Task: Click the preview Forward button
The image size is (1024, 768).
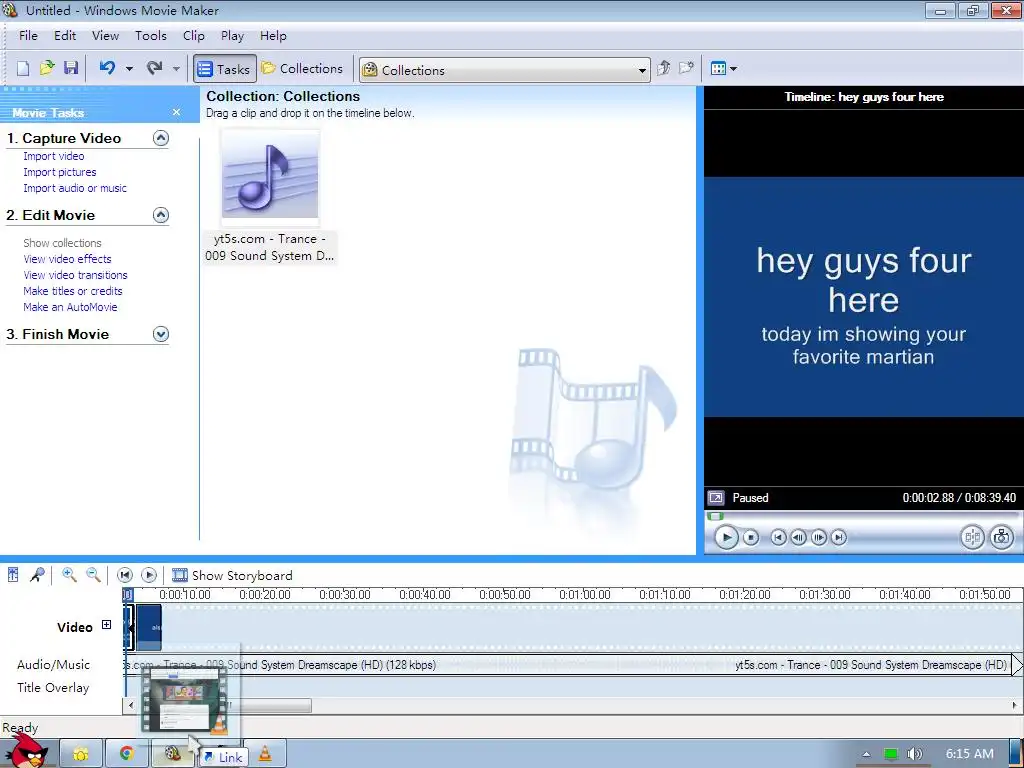Action: [839, 537]
